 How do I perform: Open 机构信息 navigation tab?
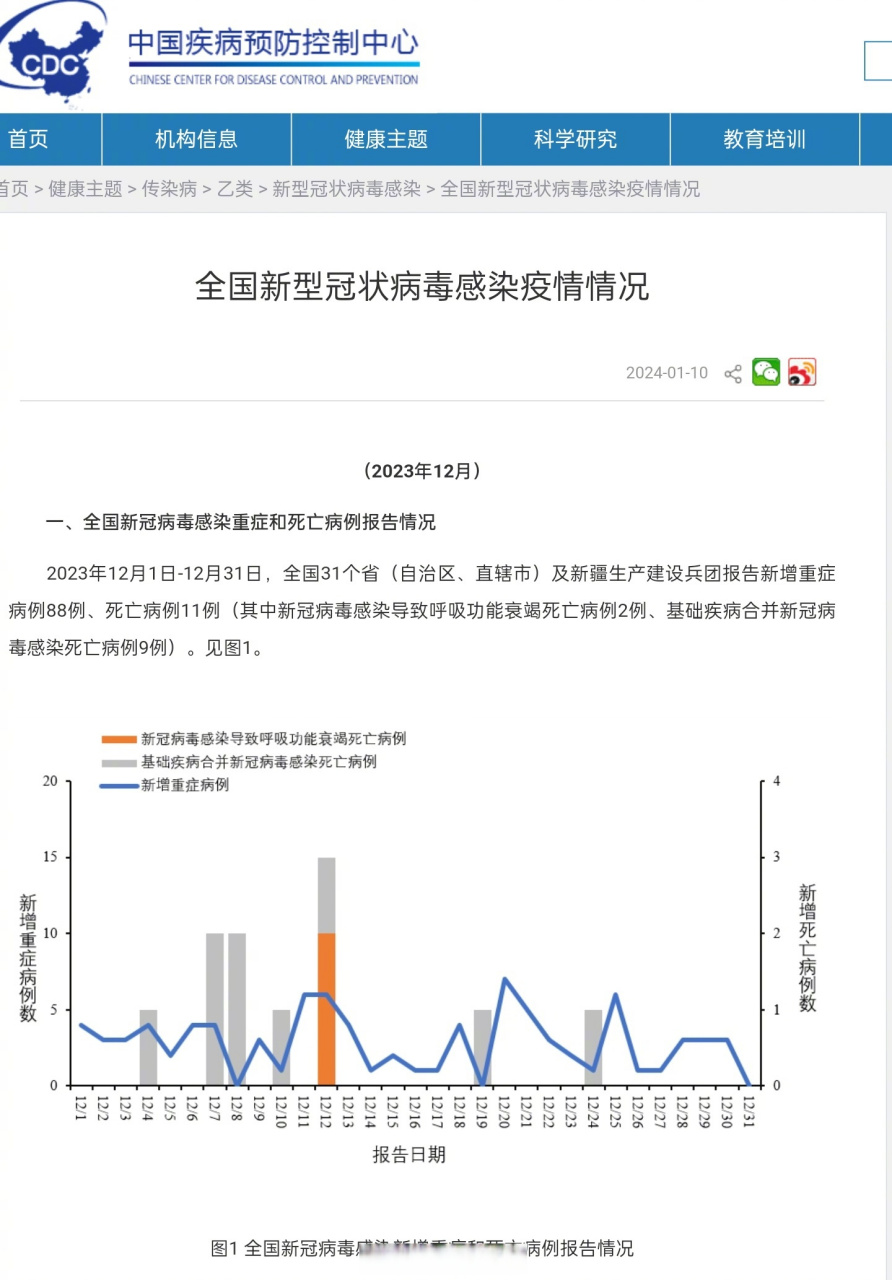tap(196, 139)
